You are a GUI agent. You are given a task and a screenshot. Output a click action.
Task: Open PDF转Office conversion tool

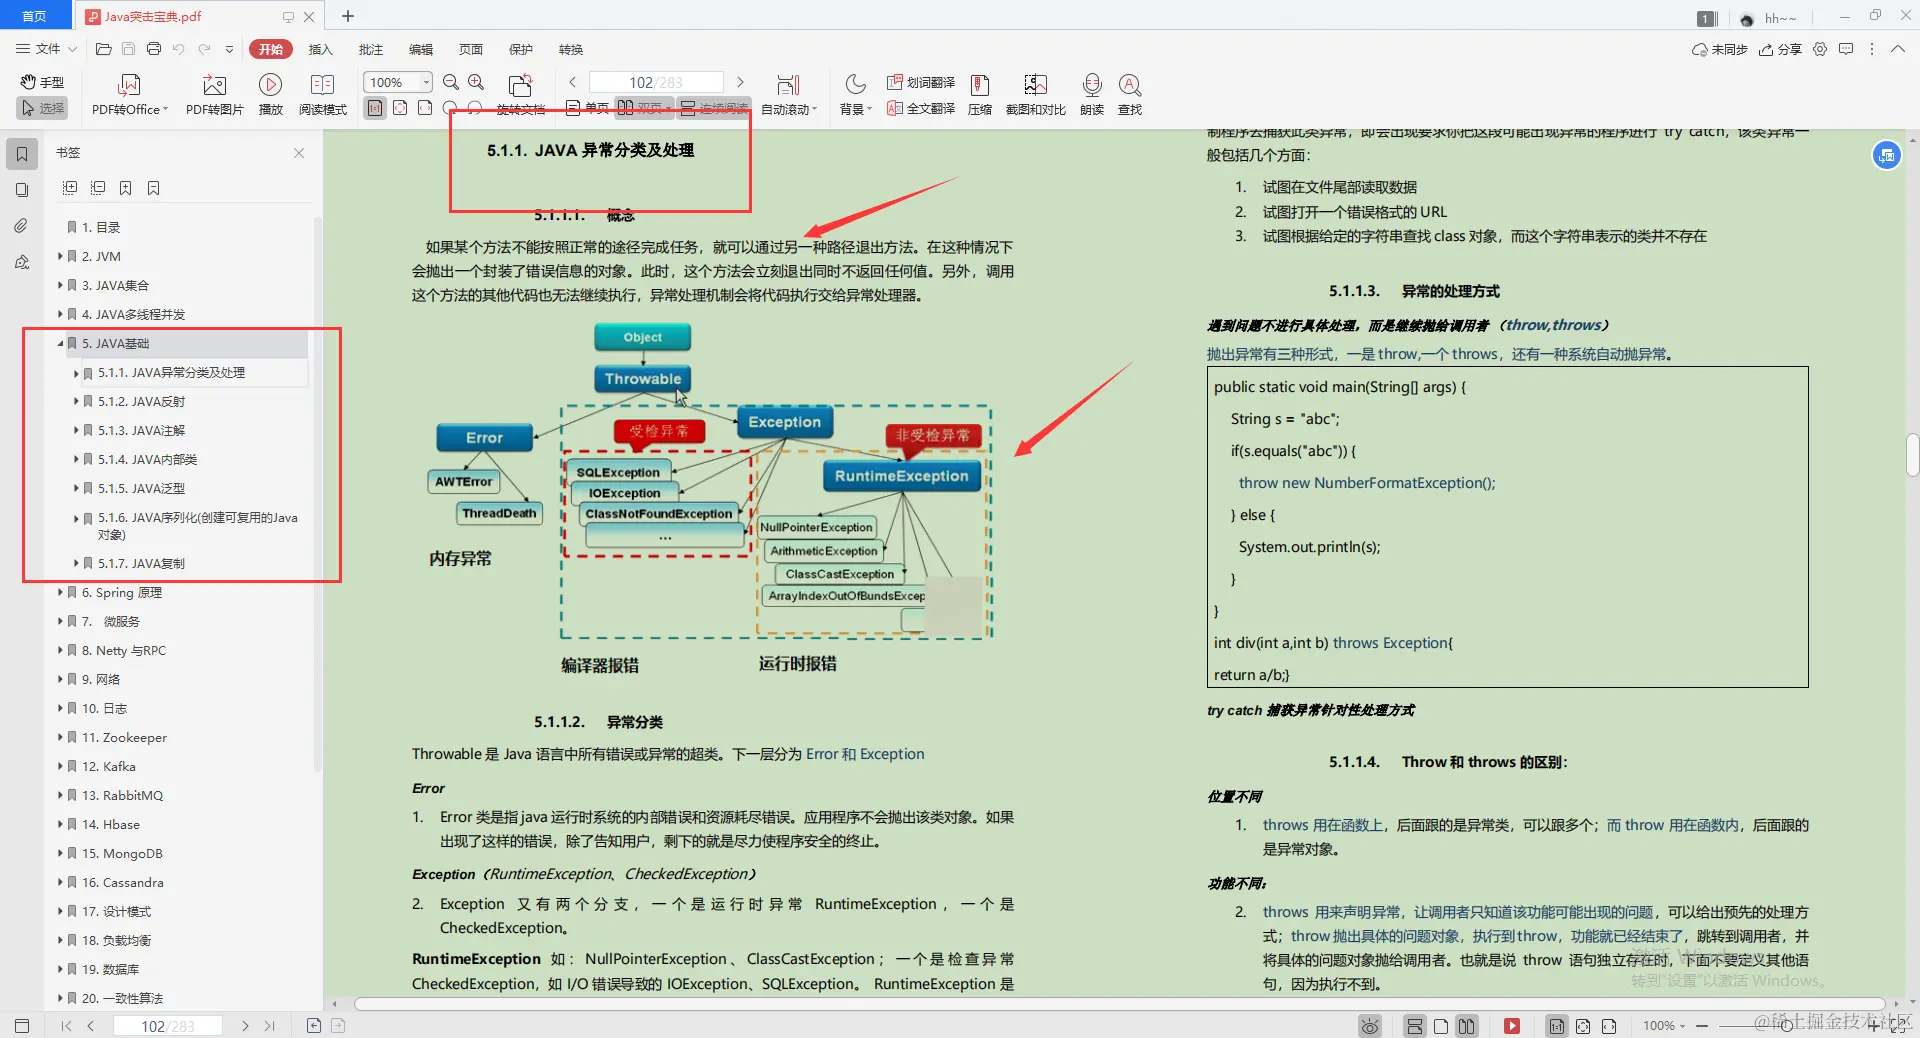coord(128,93)
